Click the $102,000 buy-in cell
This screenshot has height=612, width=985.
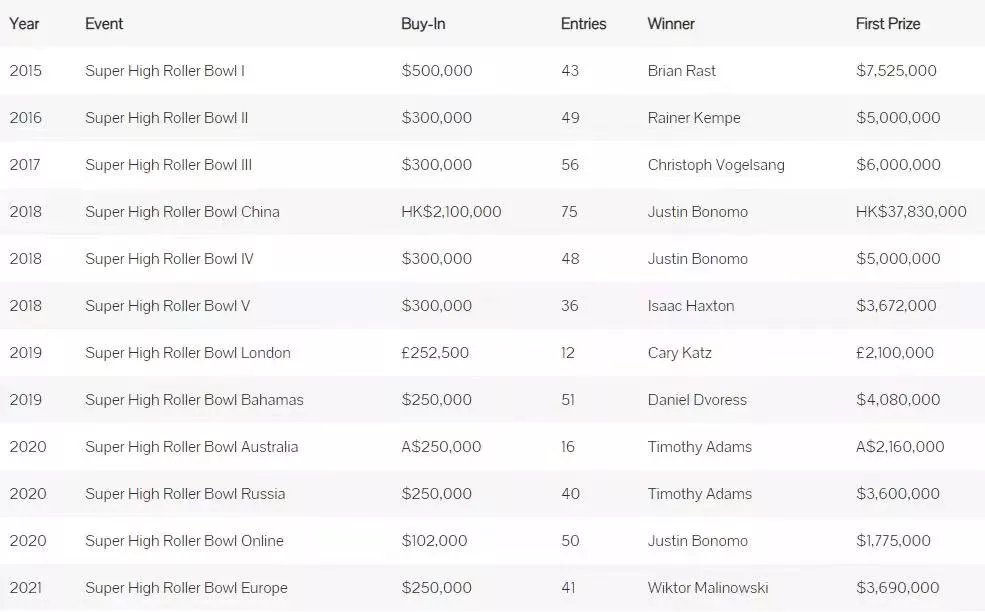click(x=434, y=541)
